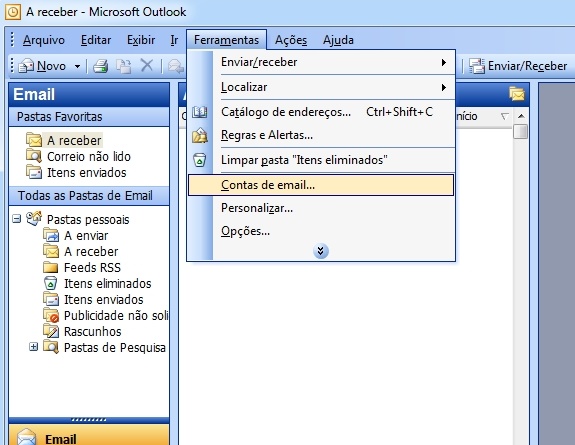Click Itens enviados icon in Pastas Favoritas
575x445 pixels.
[x=34, y=172]
